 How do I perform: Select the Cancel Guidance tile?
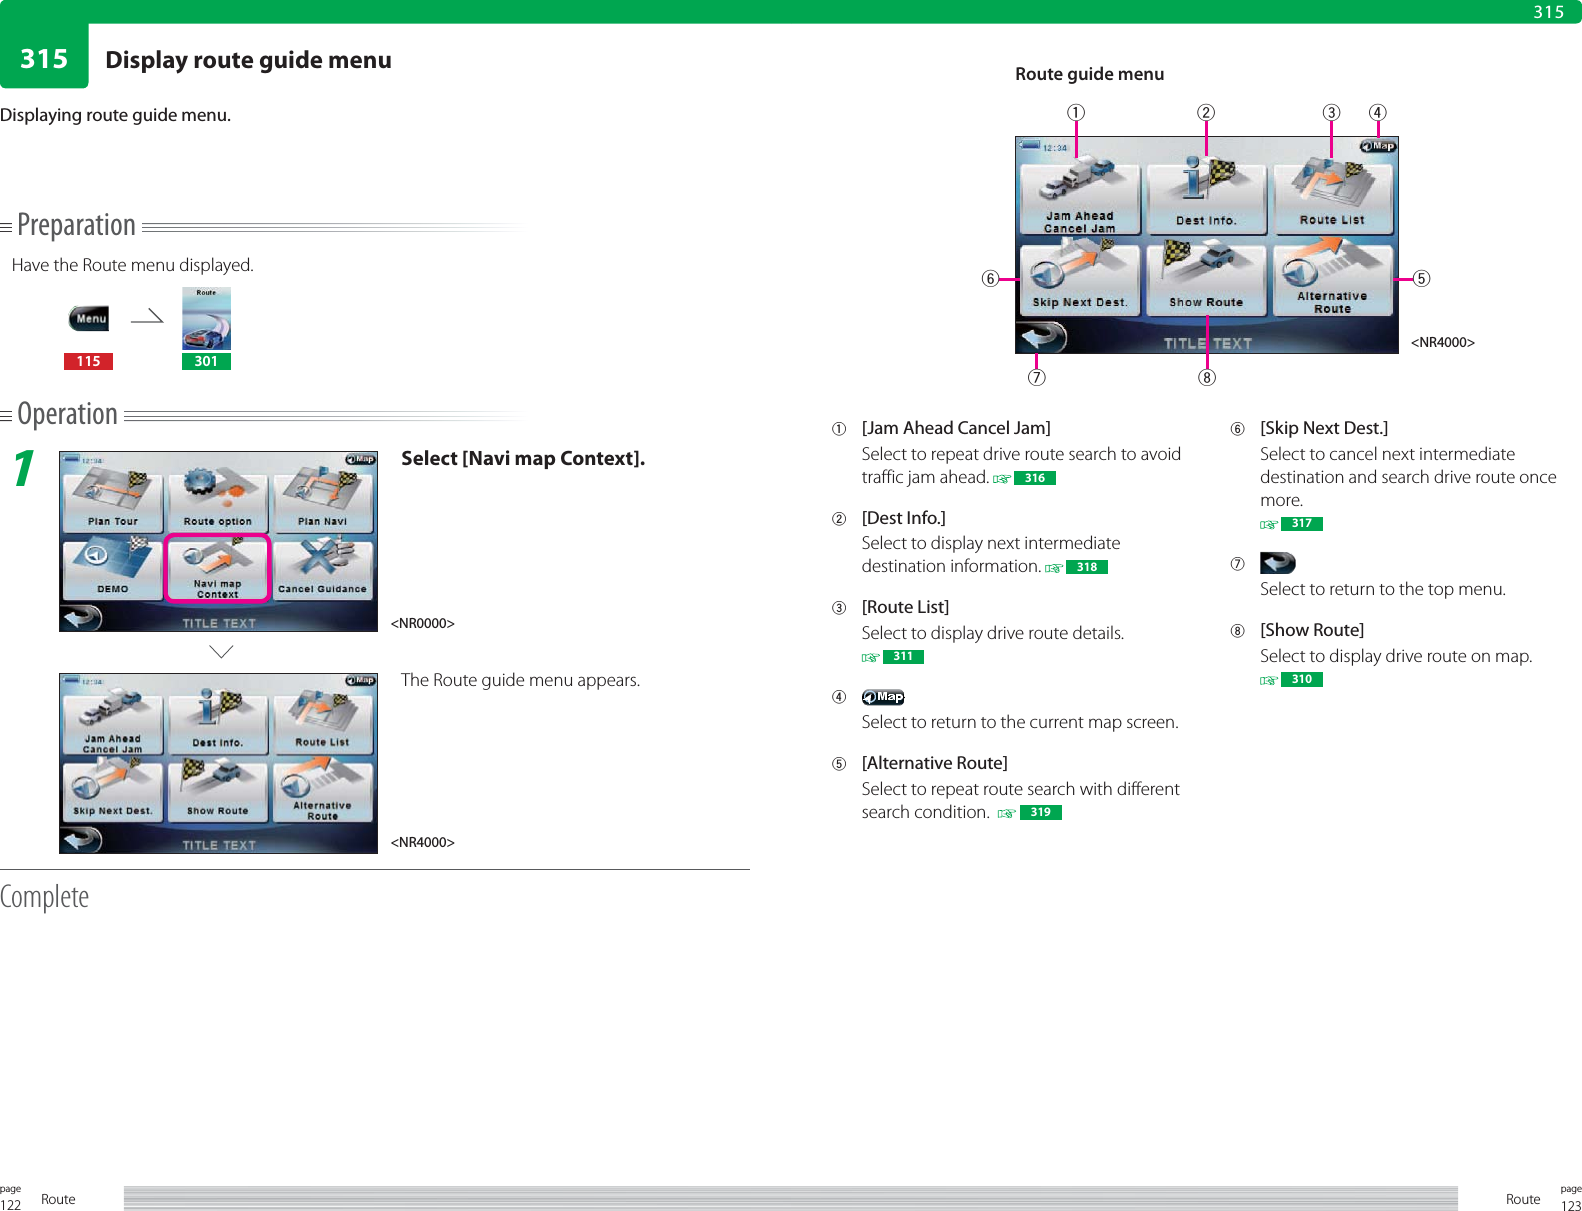point(323,568)
